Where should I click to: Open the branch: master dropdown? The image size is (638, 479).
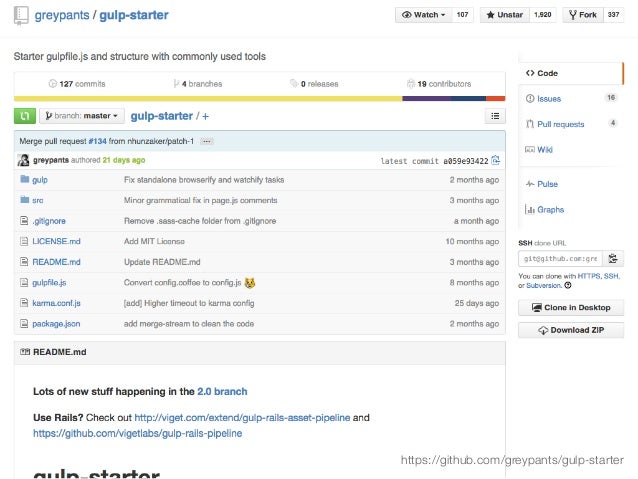point(82,116)
